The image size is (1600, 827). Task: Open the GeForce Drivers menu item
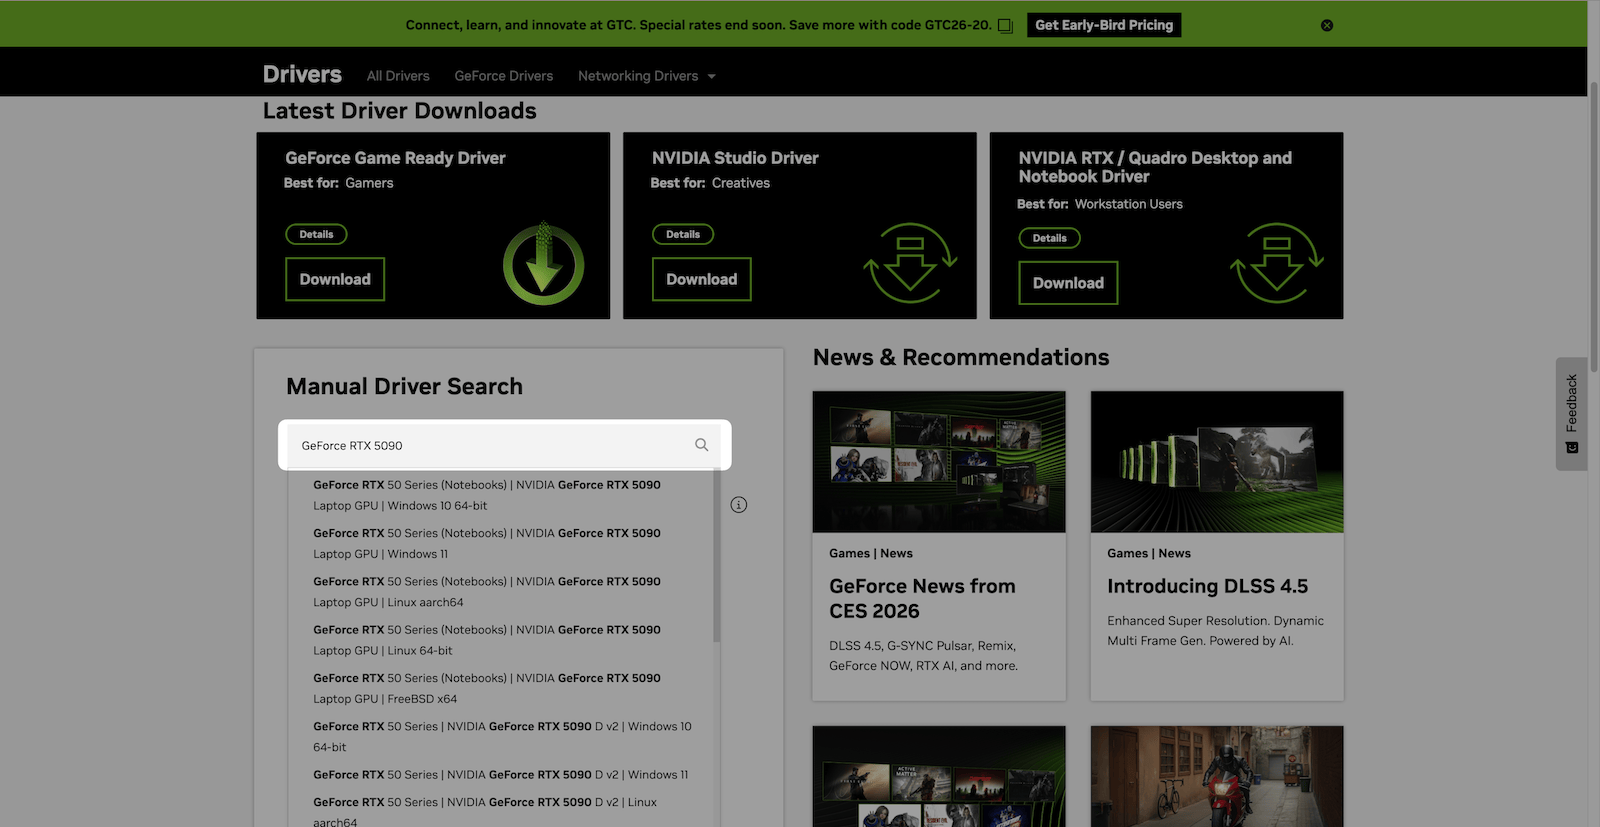click(x=503, y=76)
